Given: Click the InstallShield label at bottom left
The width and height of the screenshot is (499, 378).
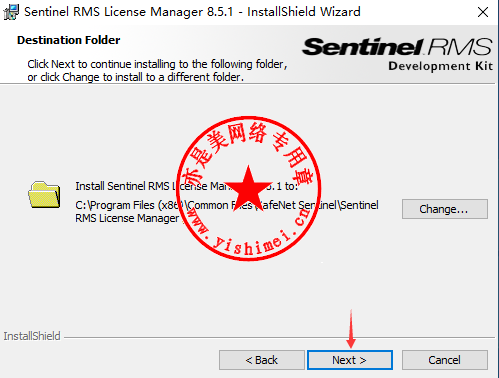Looking at the screenshot, I should pos(32,336).
